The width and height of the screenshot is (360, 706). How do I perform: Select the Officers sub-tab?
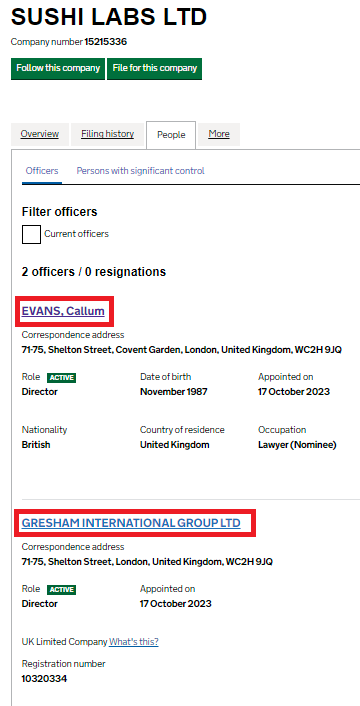click(x=42, y=171)
